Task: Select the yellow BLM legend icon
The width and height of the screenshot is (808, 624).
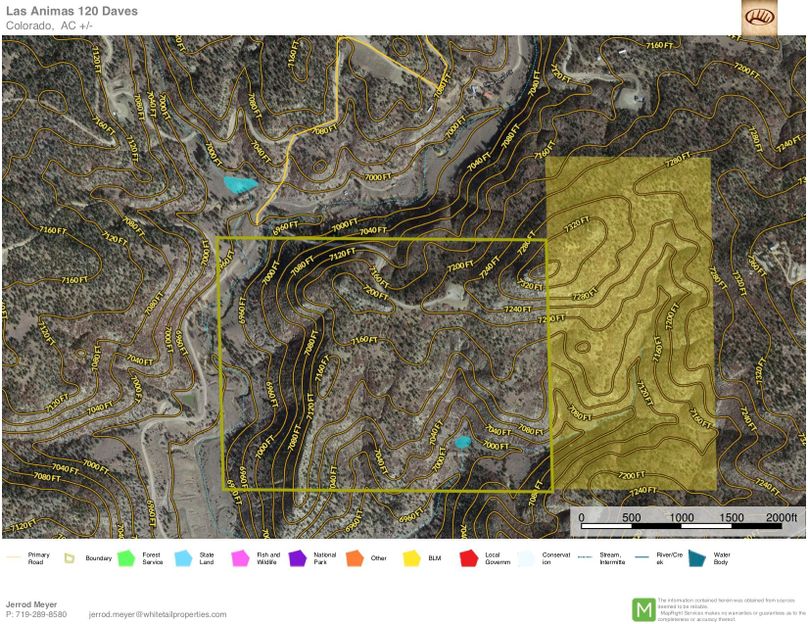Action: (411, 558)
